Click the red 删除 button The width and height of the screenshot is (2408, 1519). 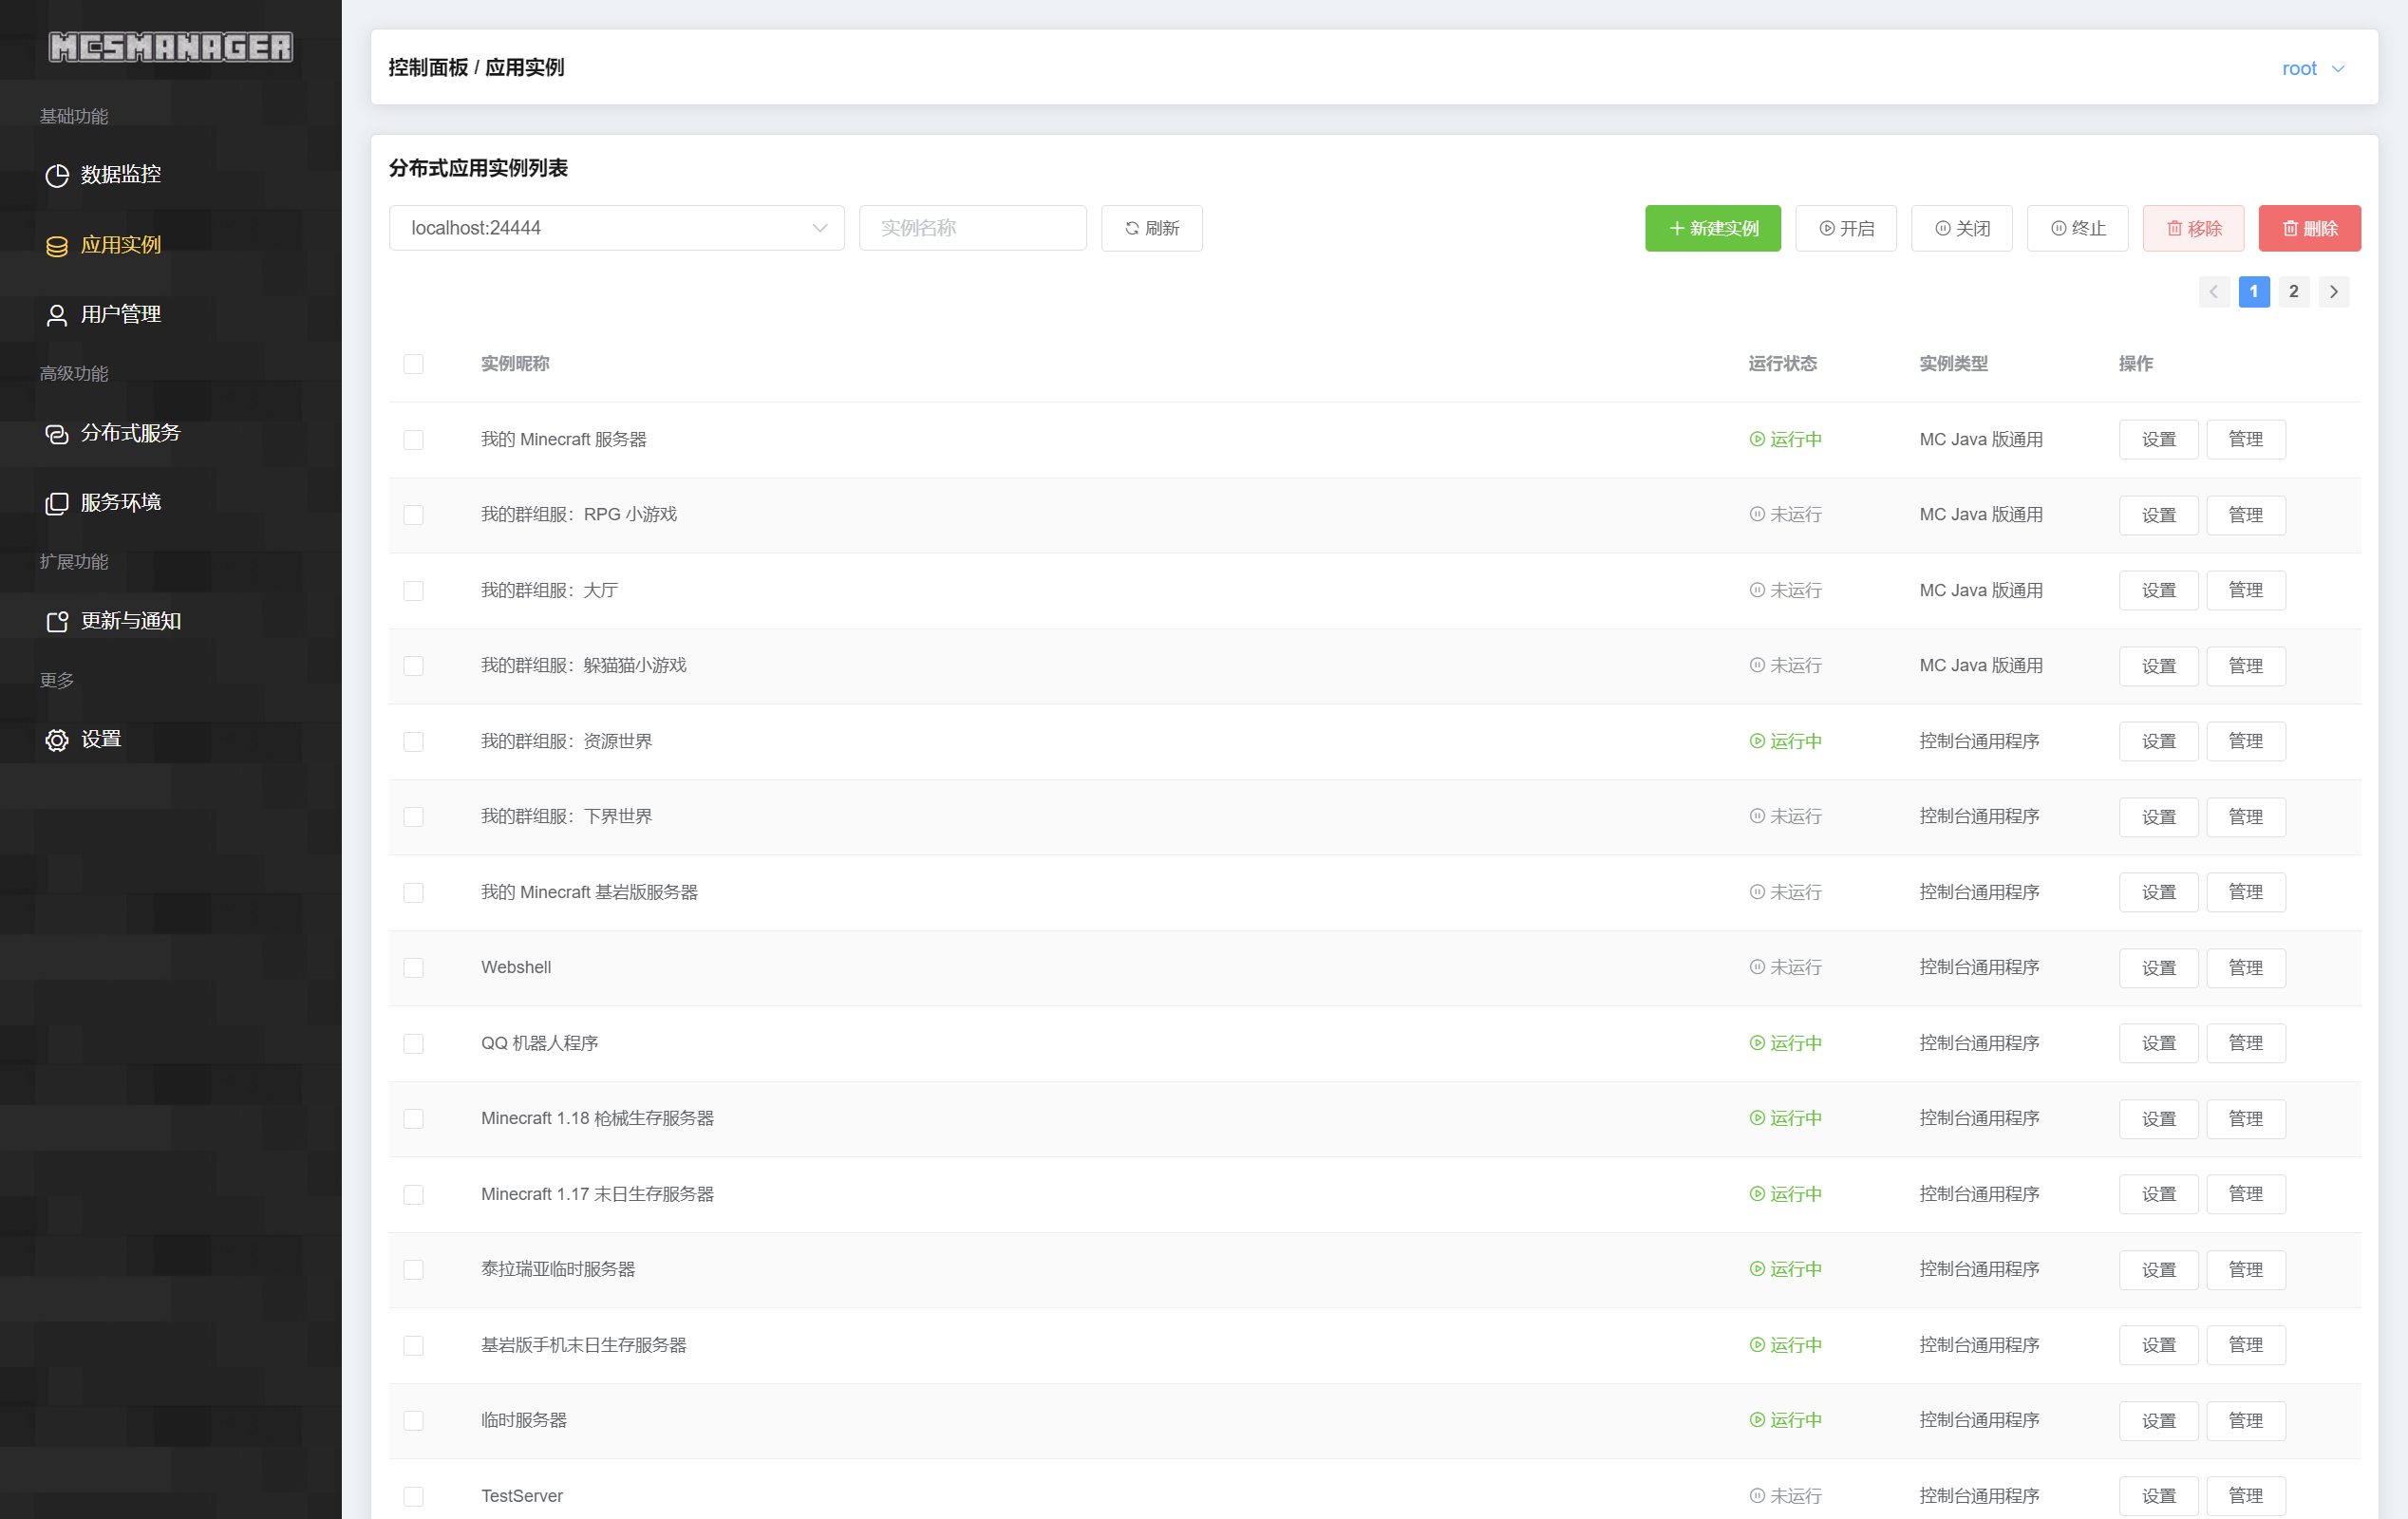coord(2308,228)
